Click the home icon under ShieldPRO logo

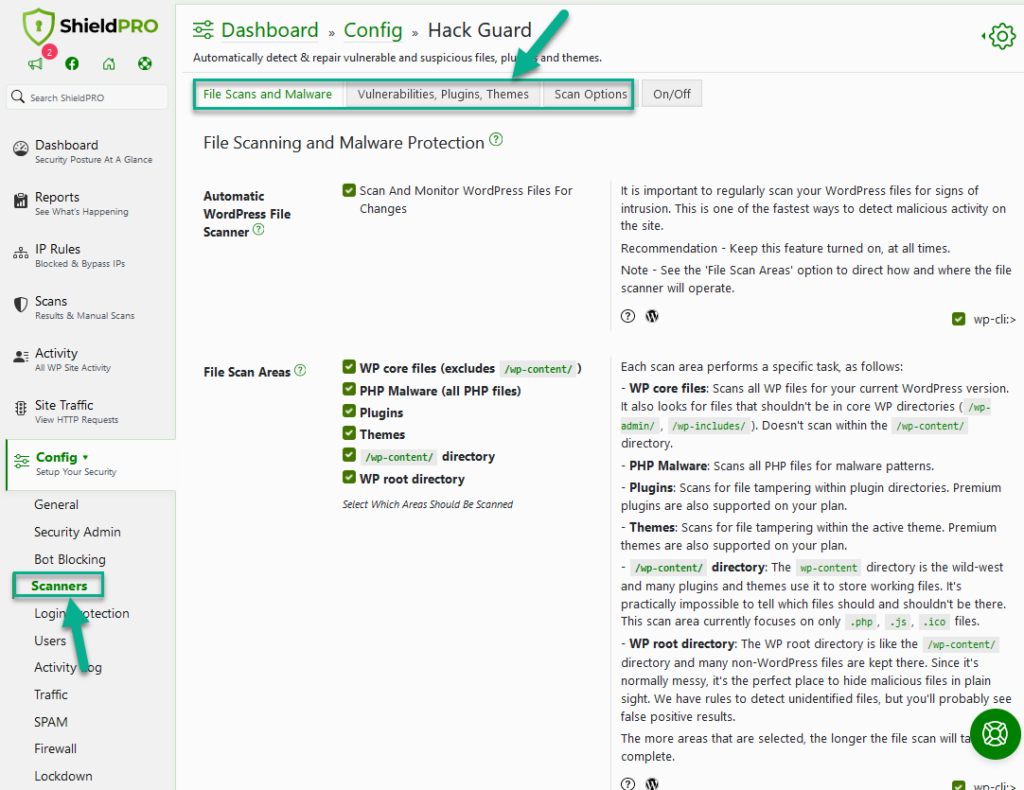(x=109, y=64)
